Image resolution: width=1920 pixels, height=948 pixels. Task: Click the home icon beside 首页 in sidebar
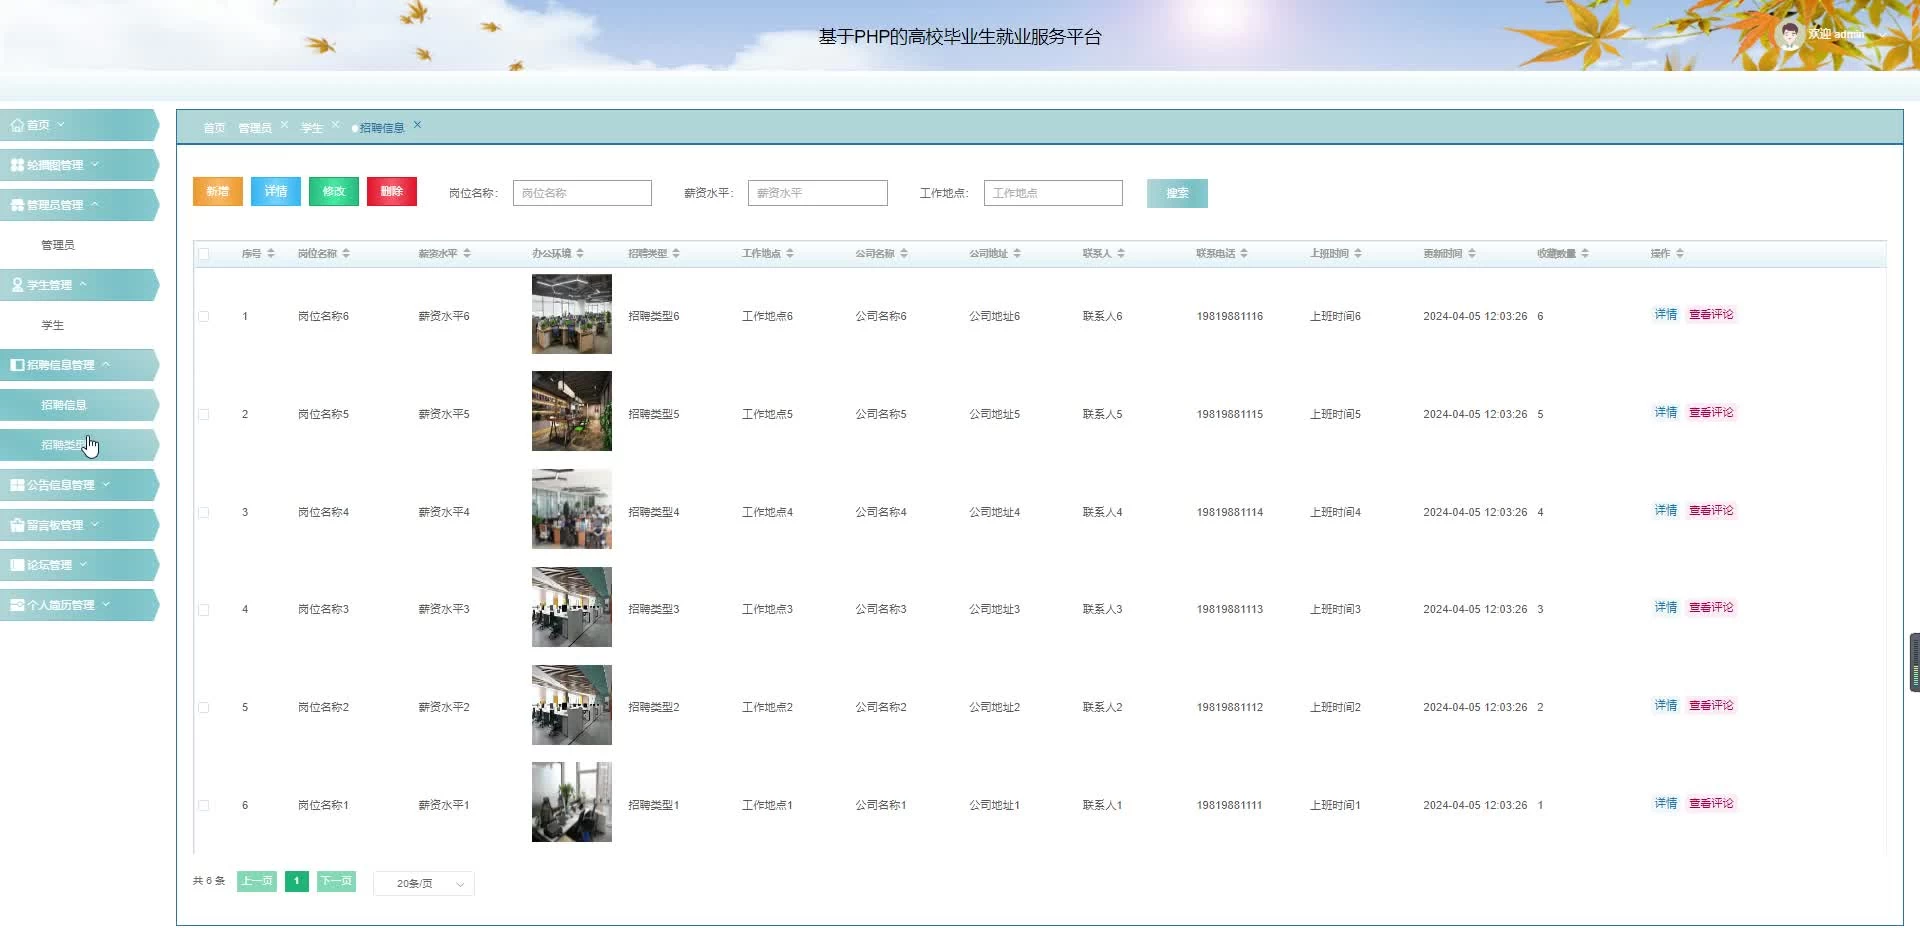(17, 125)
